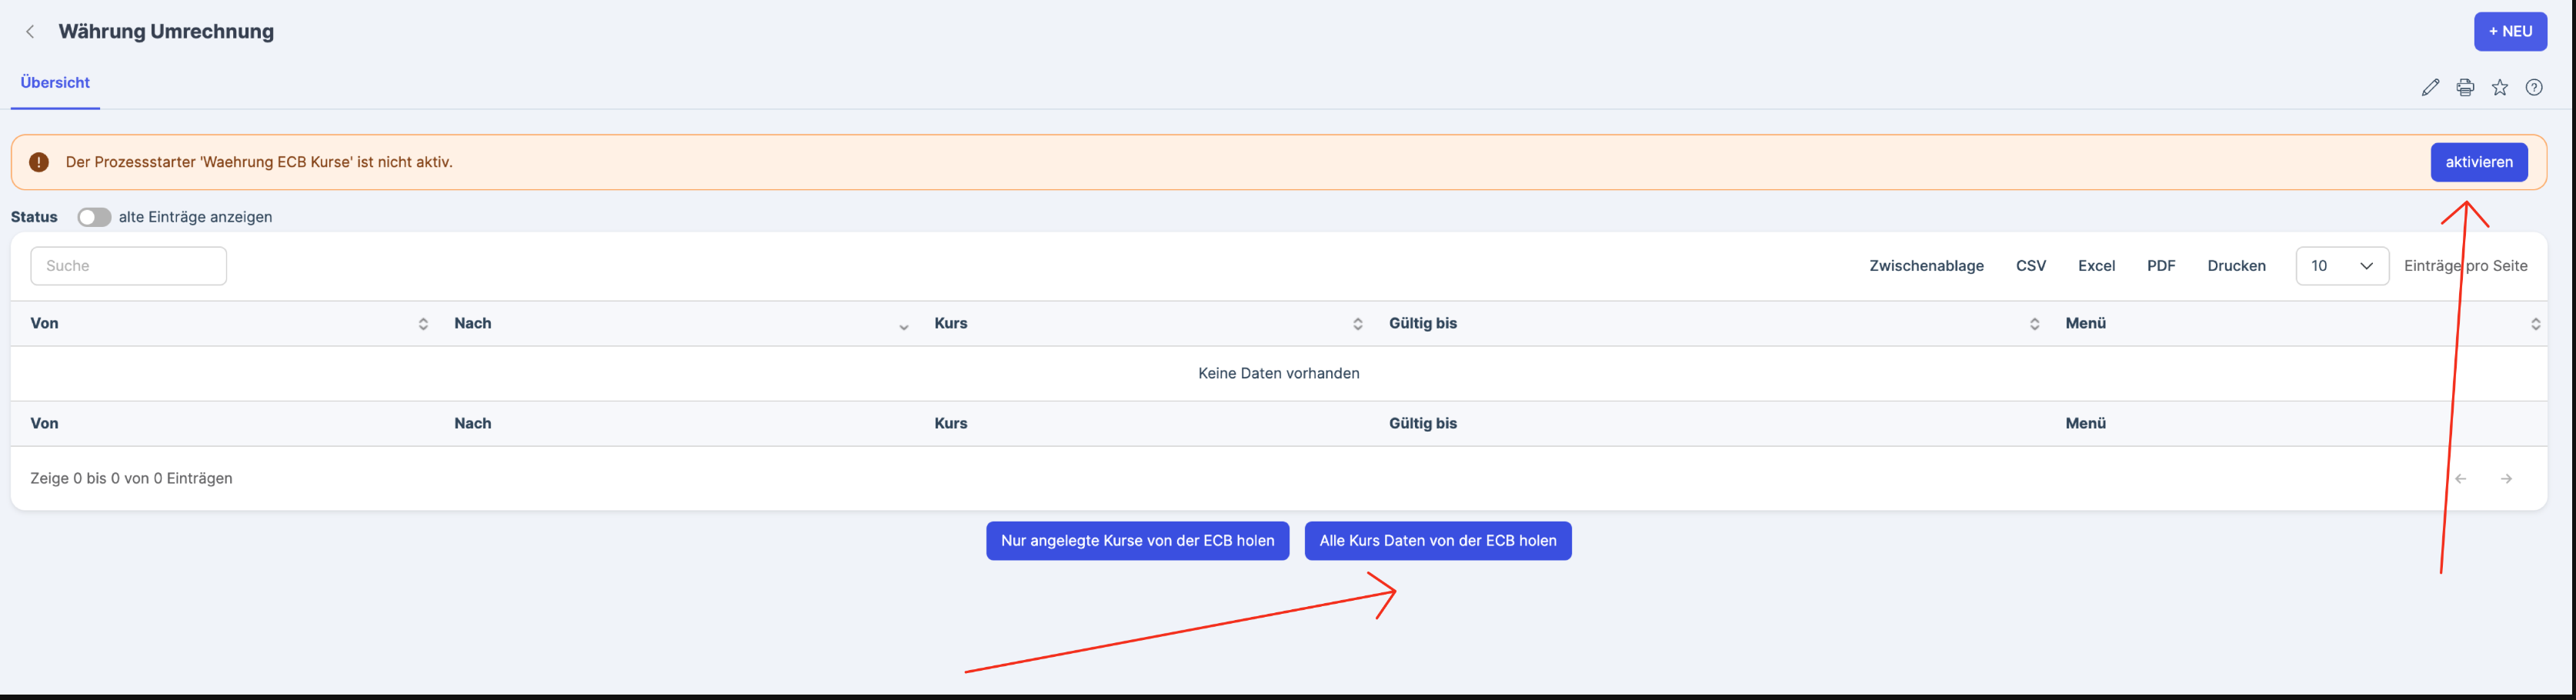Sort table by Kurs column
This screenshot has height=700, width=2576.
(1357, 324)
